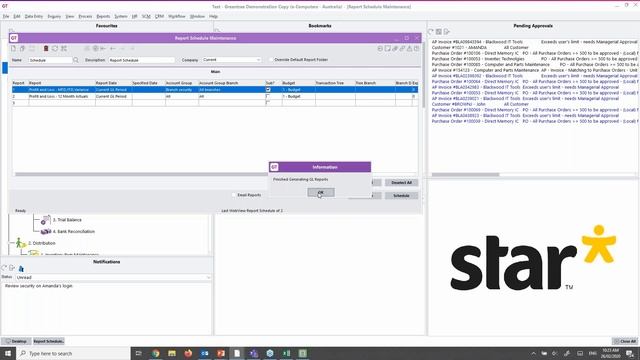The width and height of the screenshot is (640, 360).
Task: Click the GT logo icon in Report Schedule title bar
Action: 14,38
